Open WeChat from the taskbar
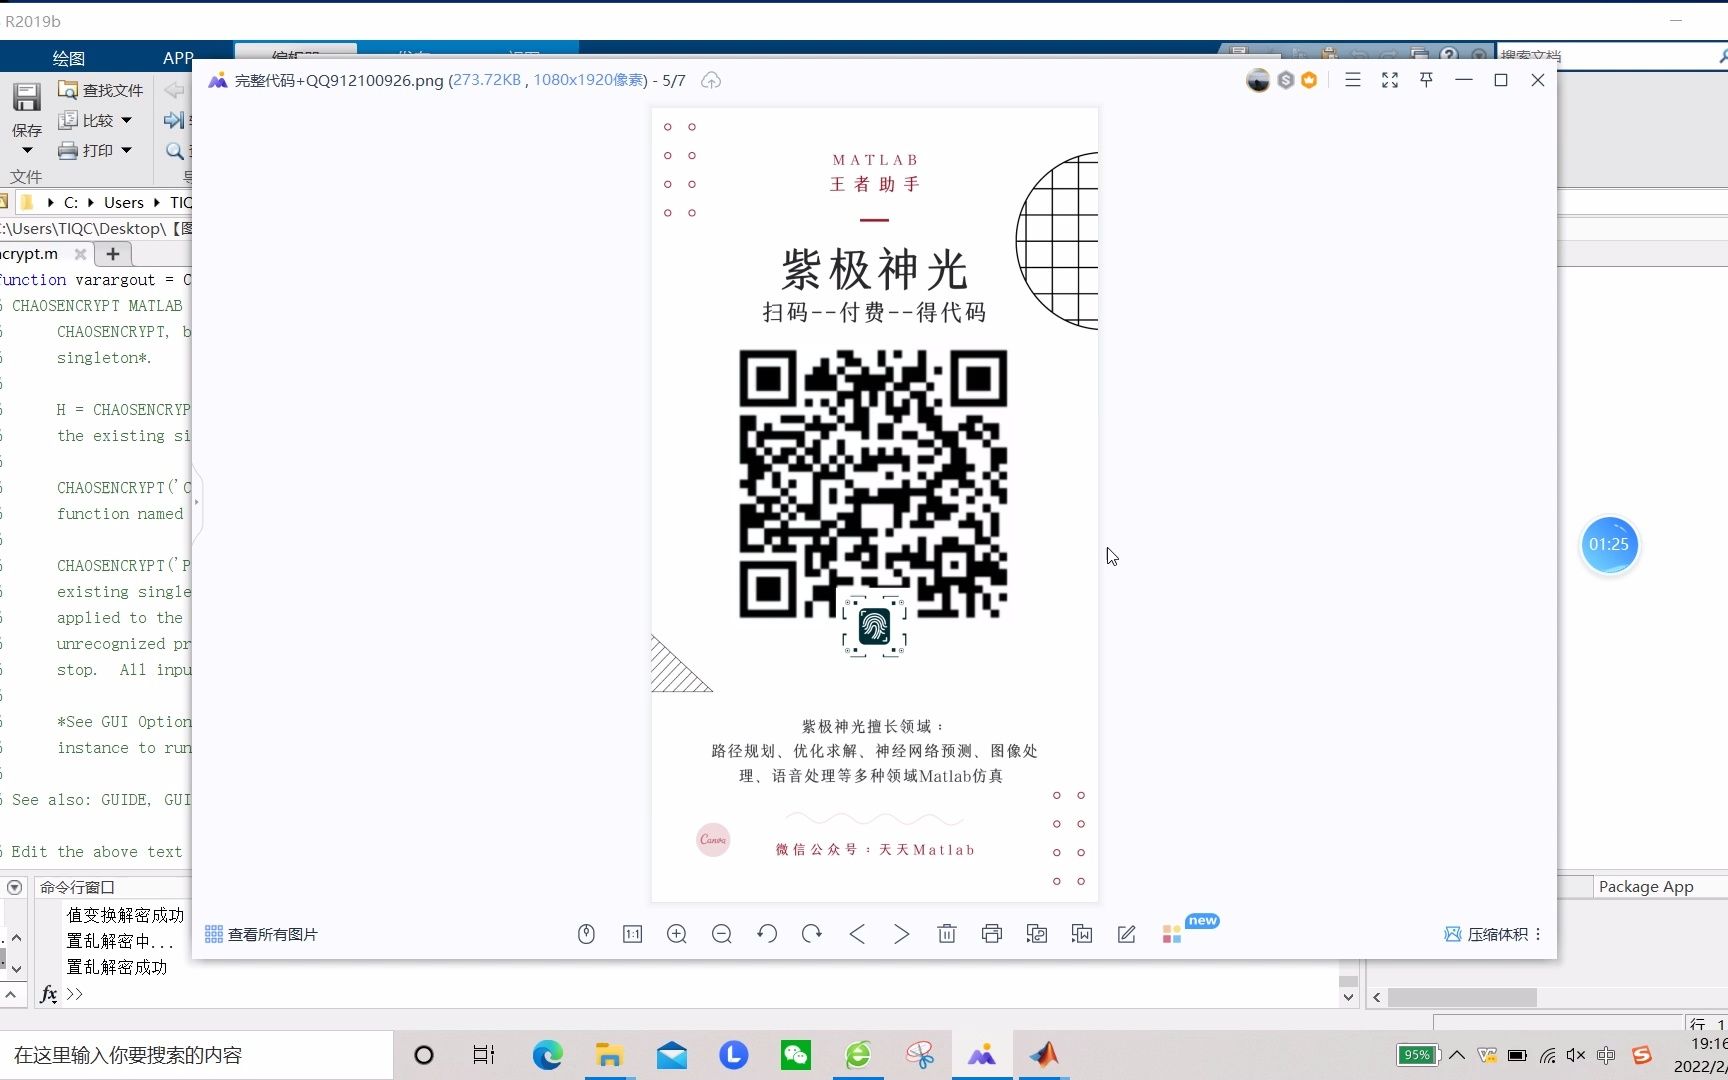The image size is (1728, 1080). click(796, 1055)
